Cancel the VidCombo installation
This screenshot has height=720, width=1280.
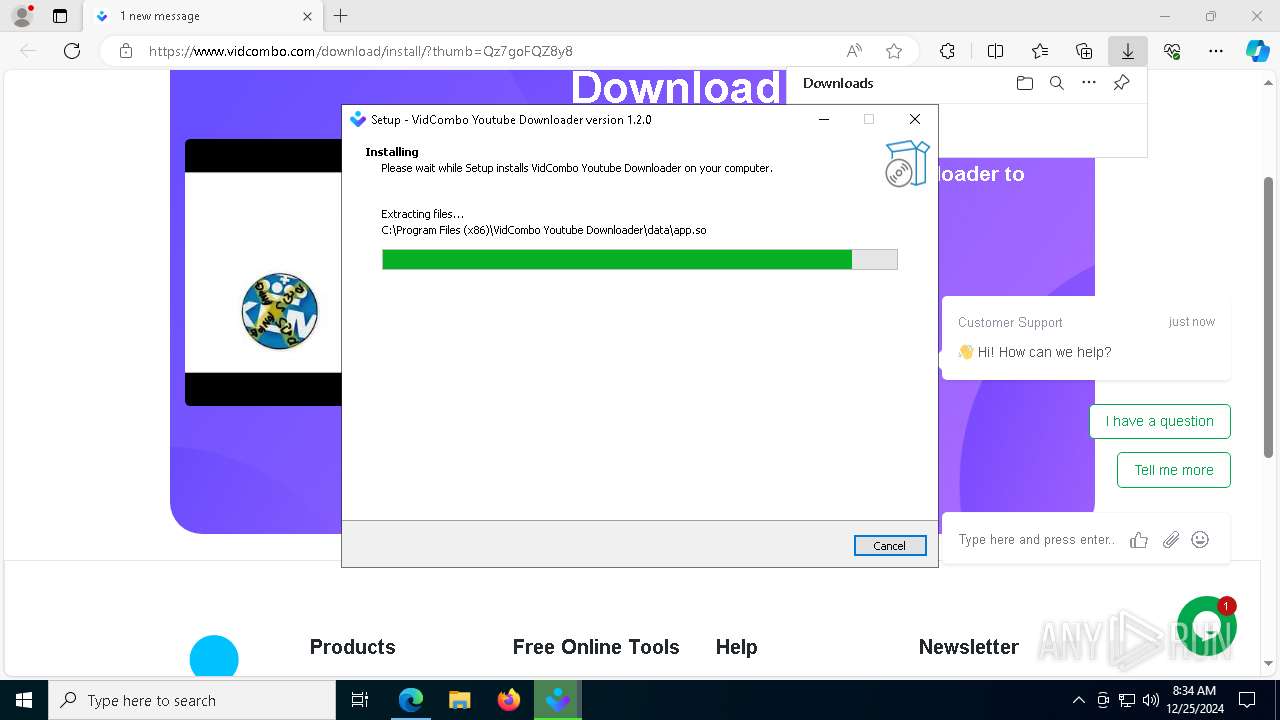point(890,545)
